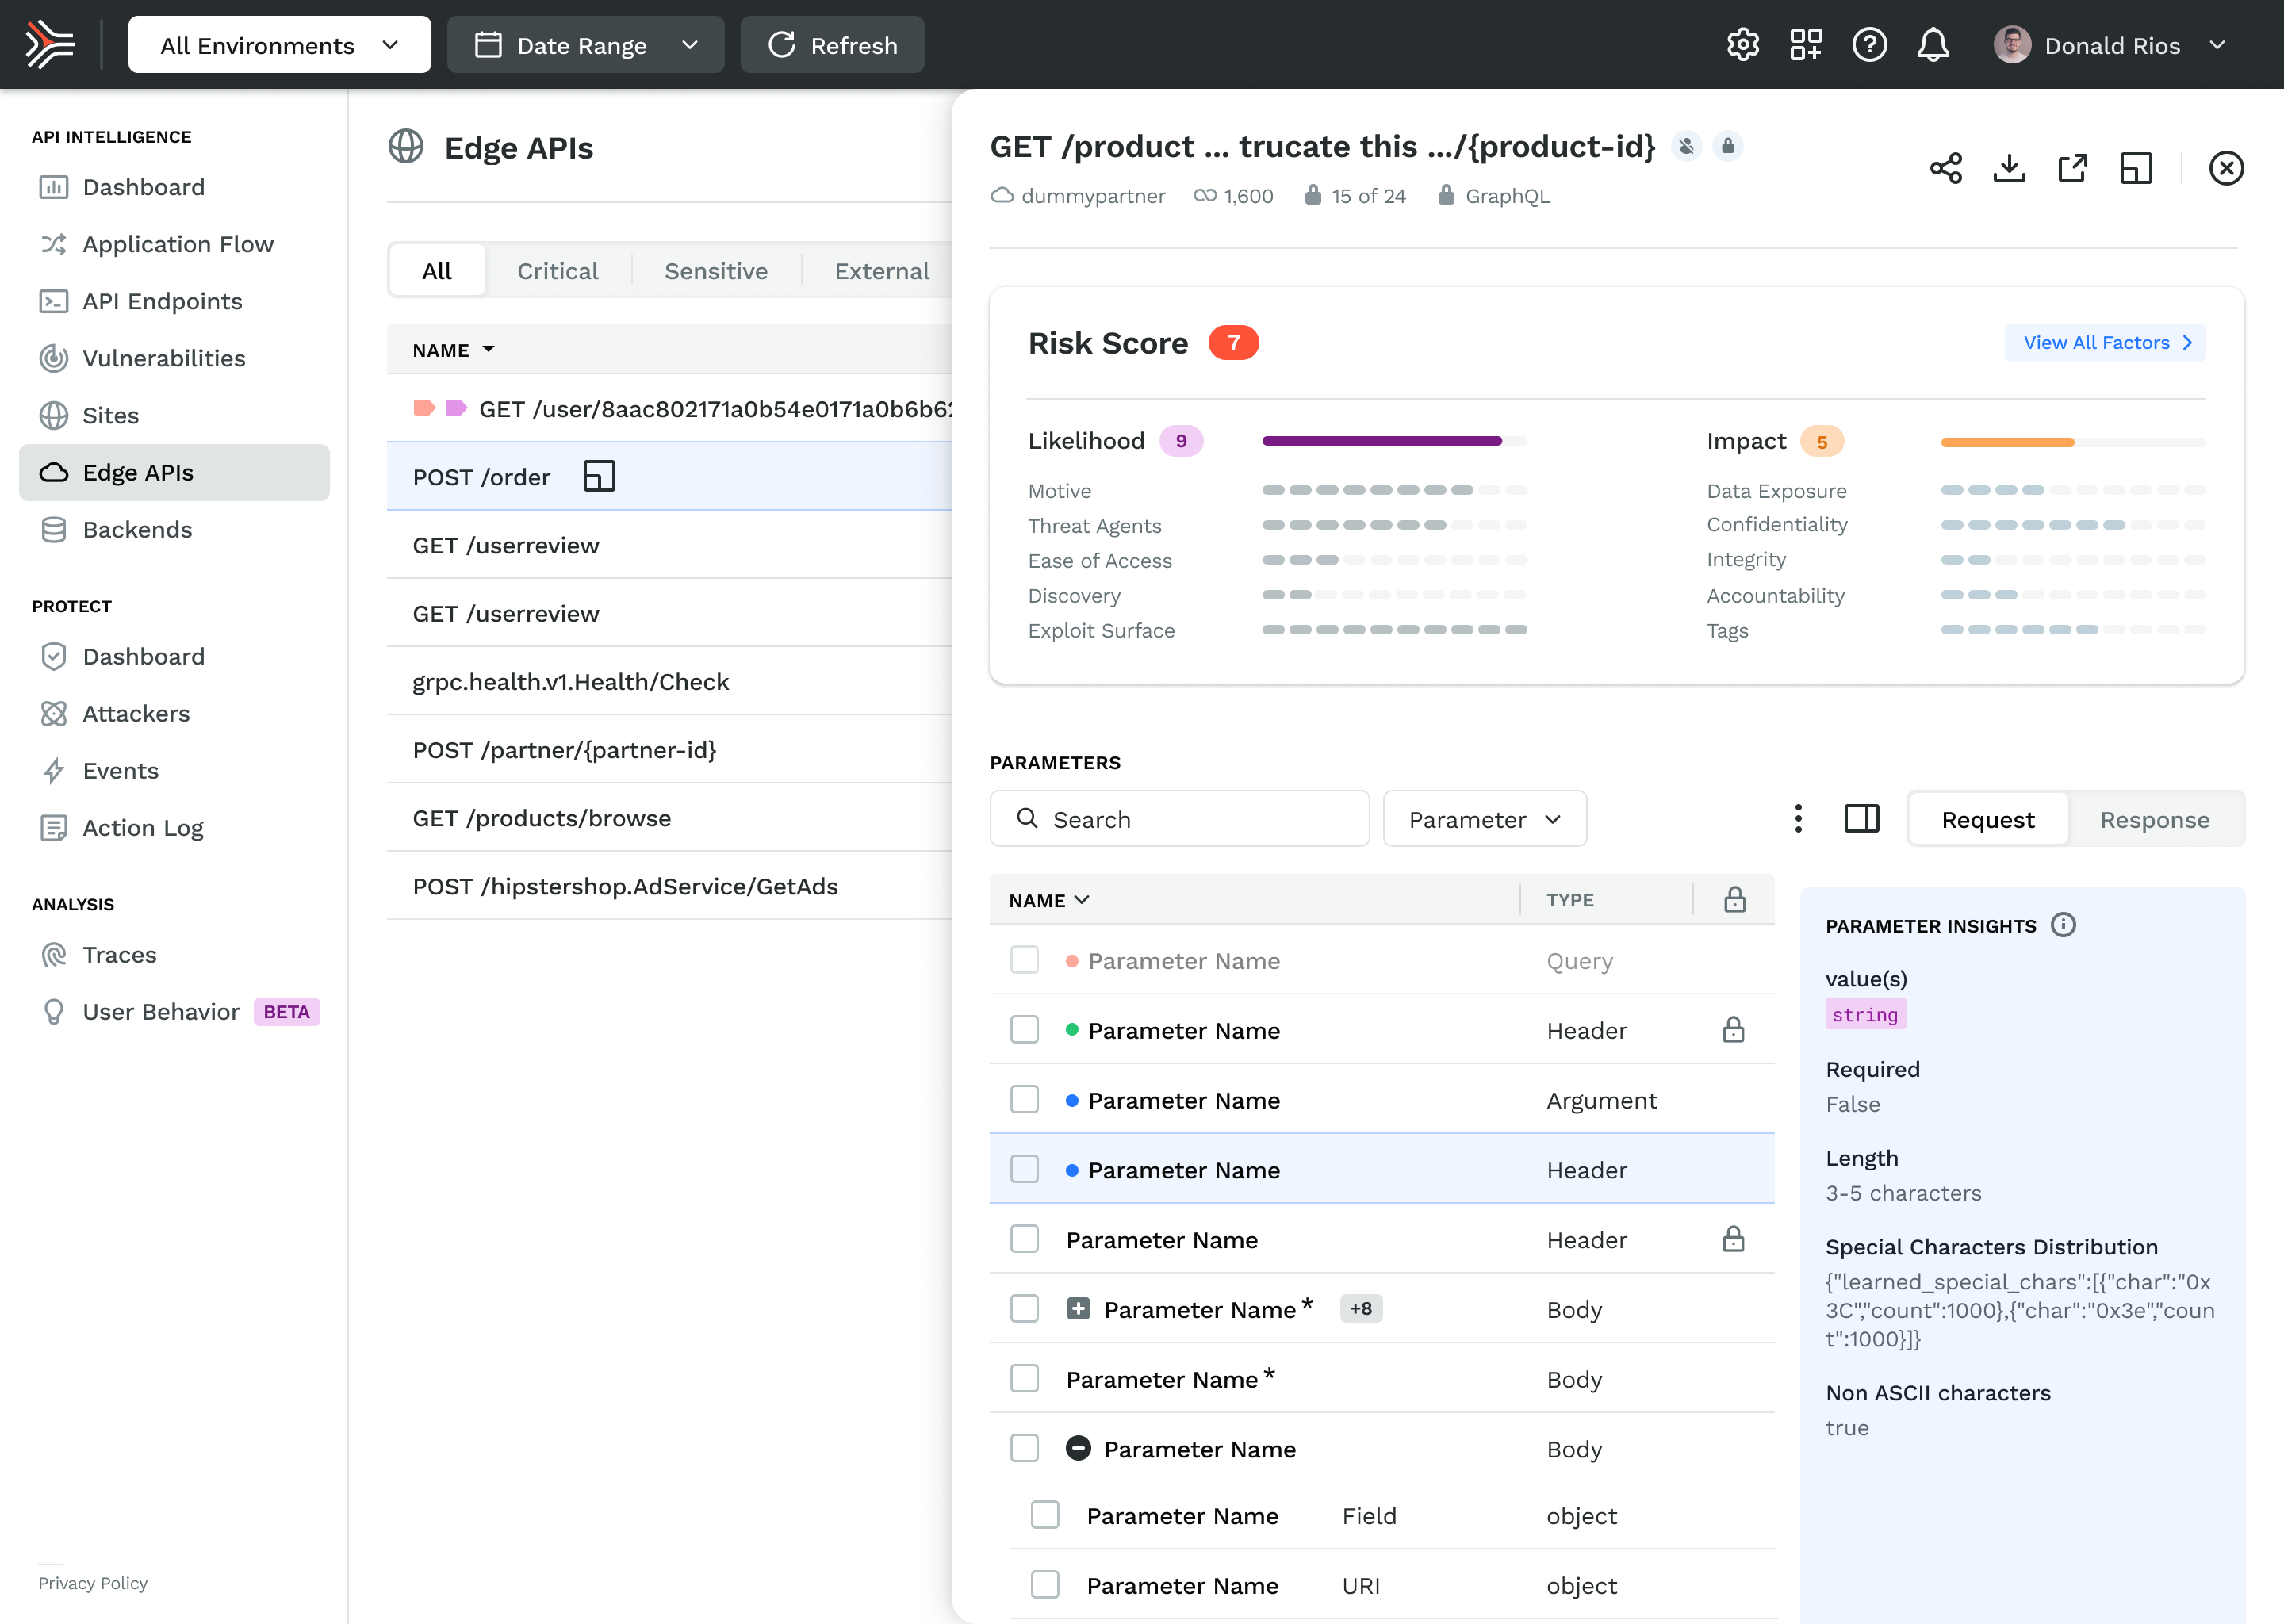Screen dimensions: 2284x1624
Task: Check the Argument parameter row checkbox
Action: pyautogui.click(x=1024, y=1100)
